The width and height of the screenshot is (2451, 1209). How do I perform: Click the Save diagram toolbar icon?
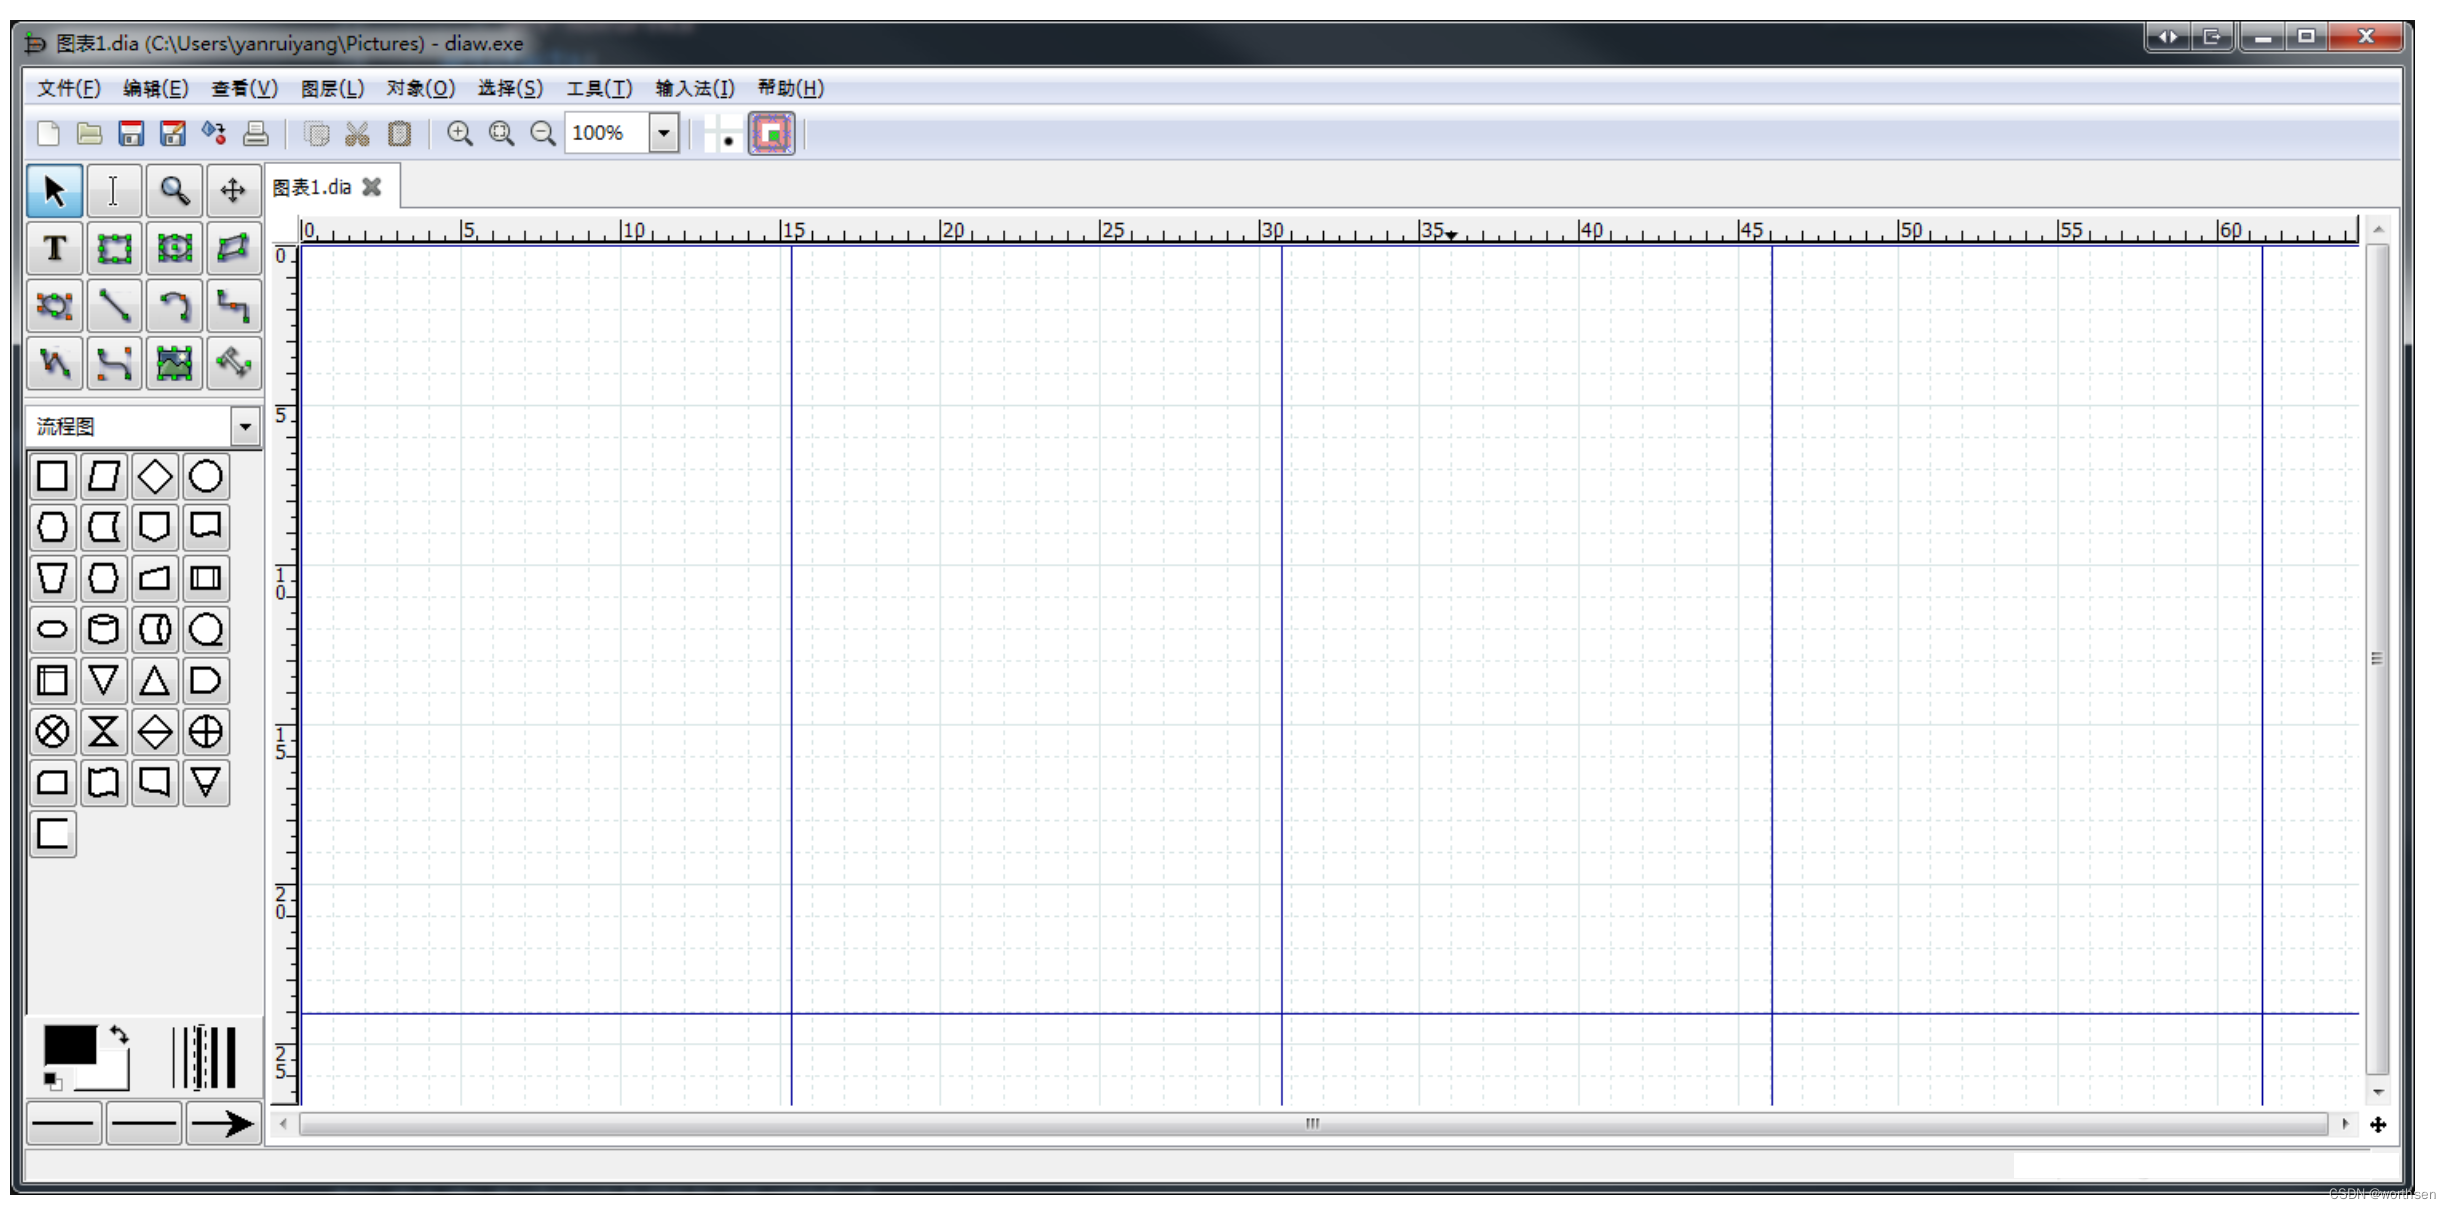131,133
